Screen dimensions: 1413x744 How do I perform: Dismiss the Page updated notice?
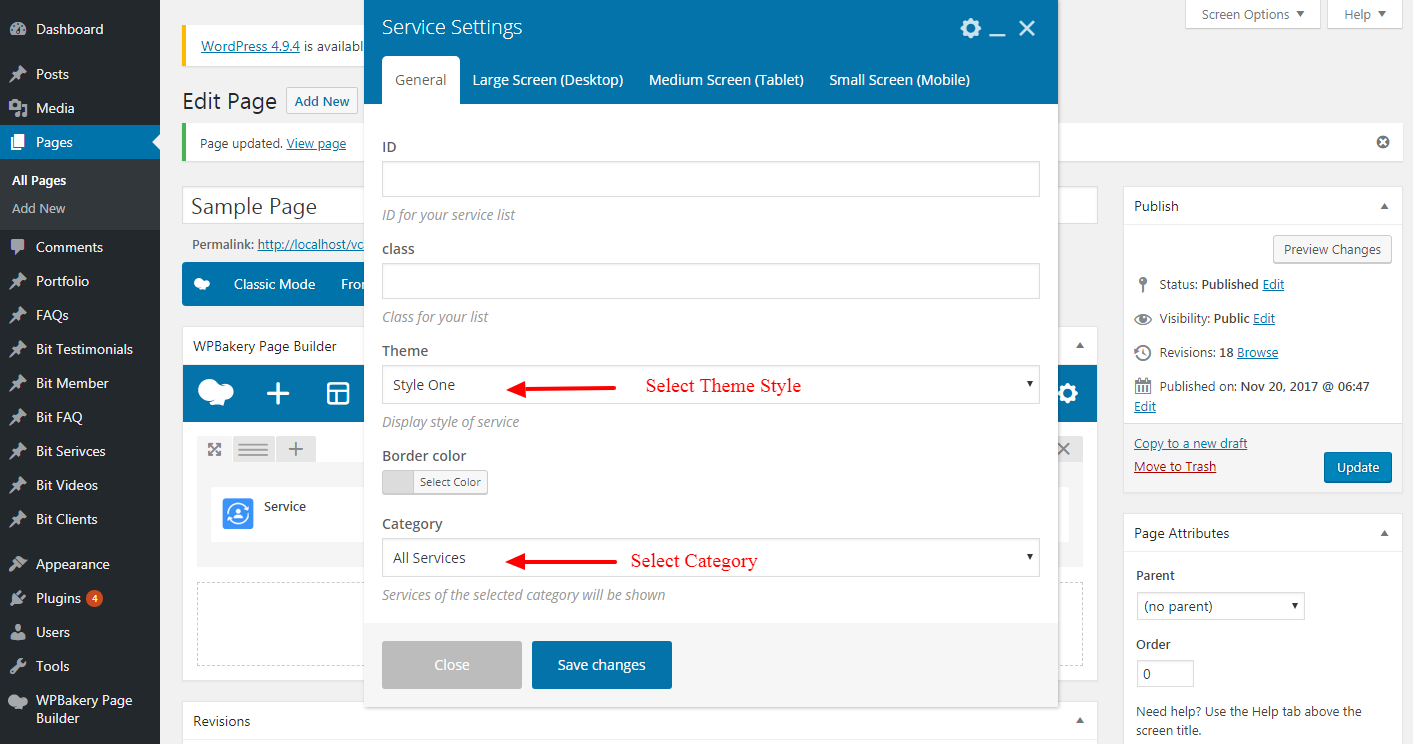point(1383,142)
